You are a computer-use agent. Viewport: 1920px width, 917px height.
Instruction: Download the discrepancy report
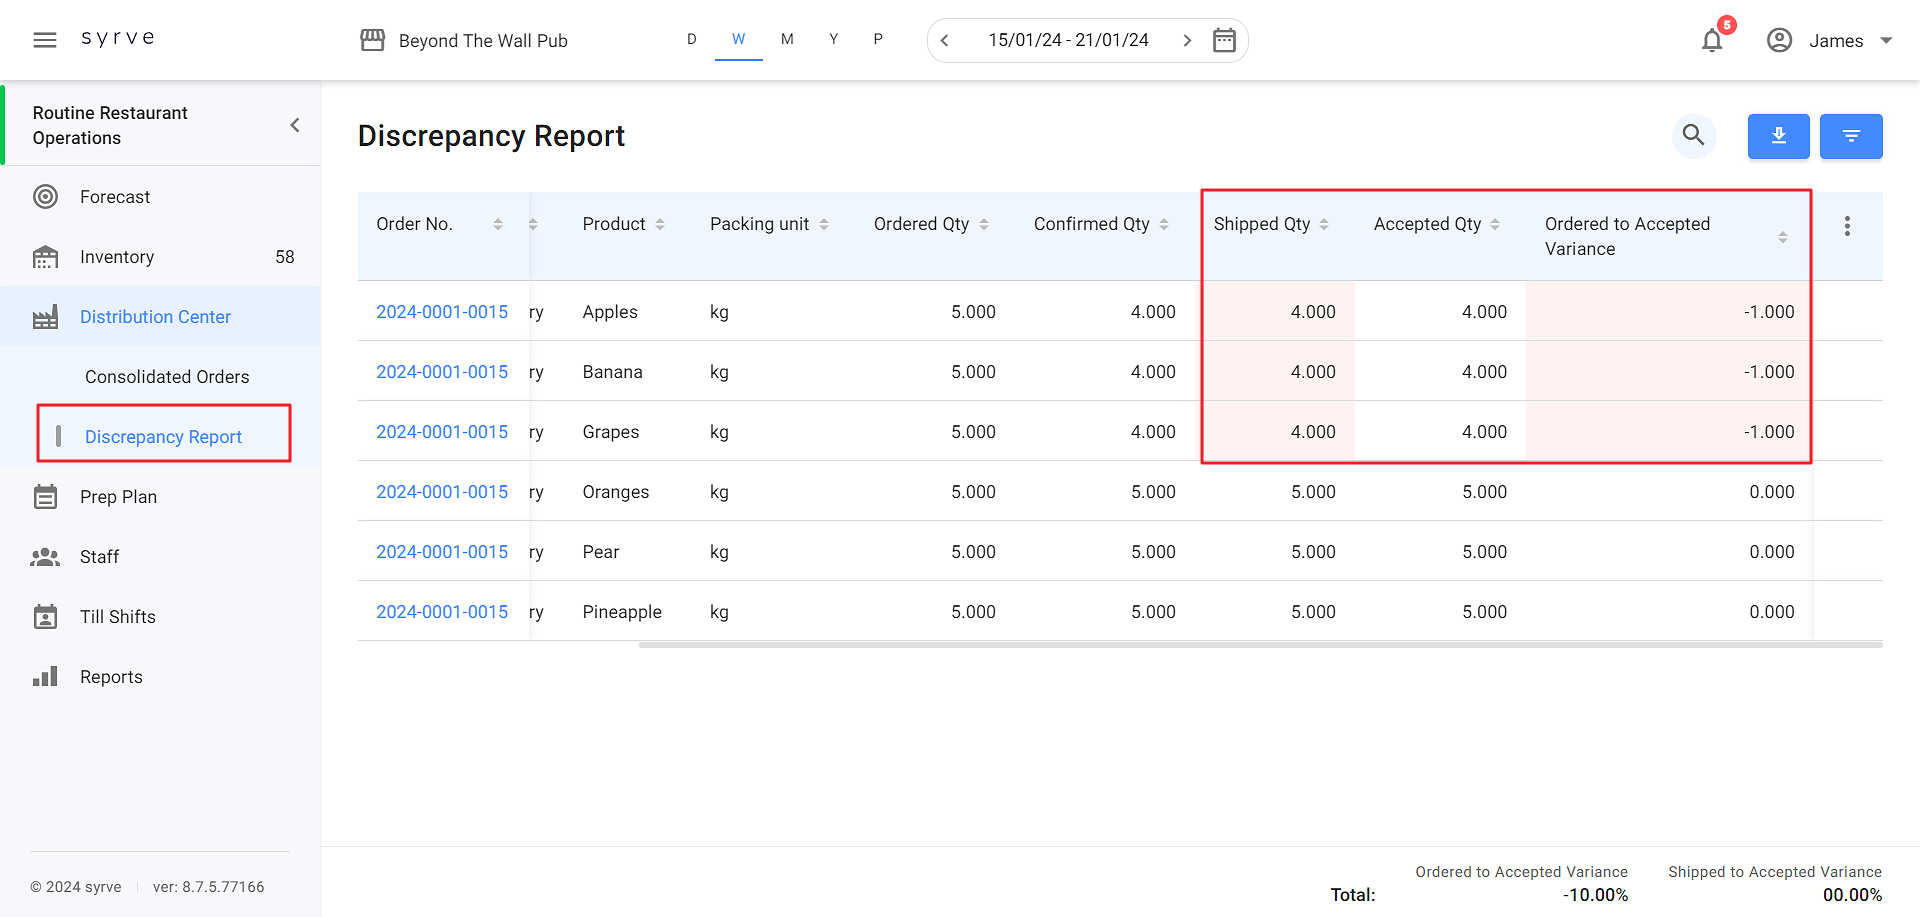click(x=1778, y=136)
